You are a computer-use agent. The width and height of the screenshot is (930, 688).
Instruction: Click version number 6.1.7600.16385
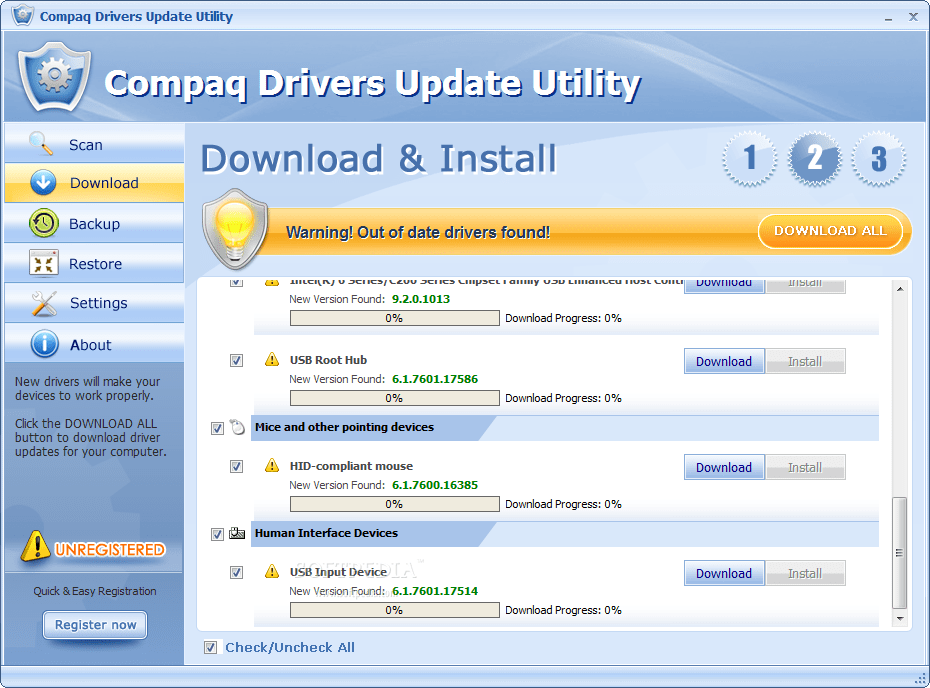tap(435, 485)
